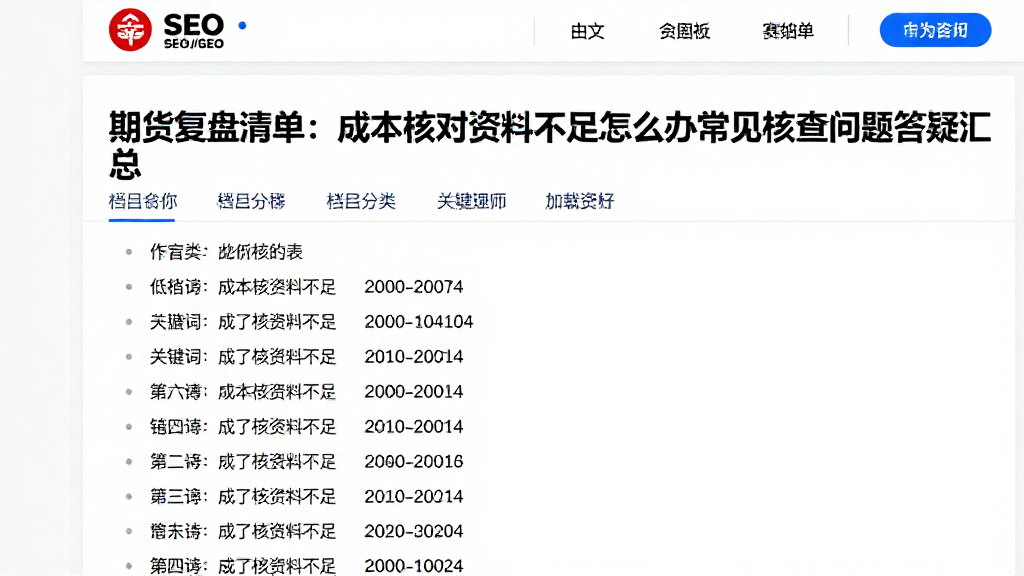This screenshot has width=1024, height=576.
Task: Click the page title starting 期货复盘清单
Action: 550,145
